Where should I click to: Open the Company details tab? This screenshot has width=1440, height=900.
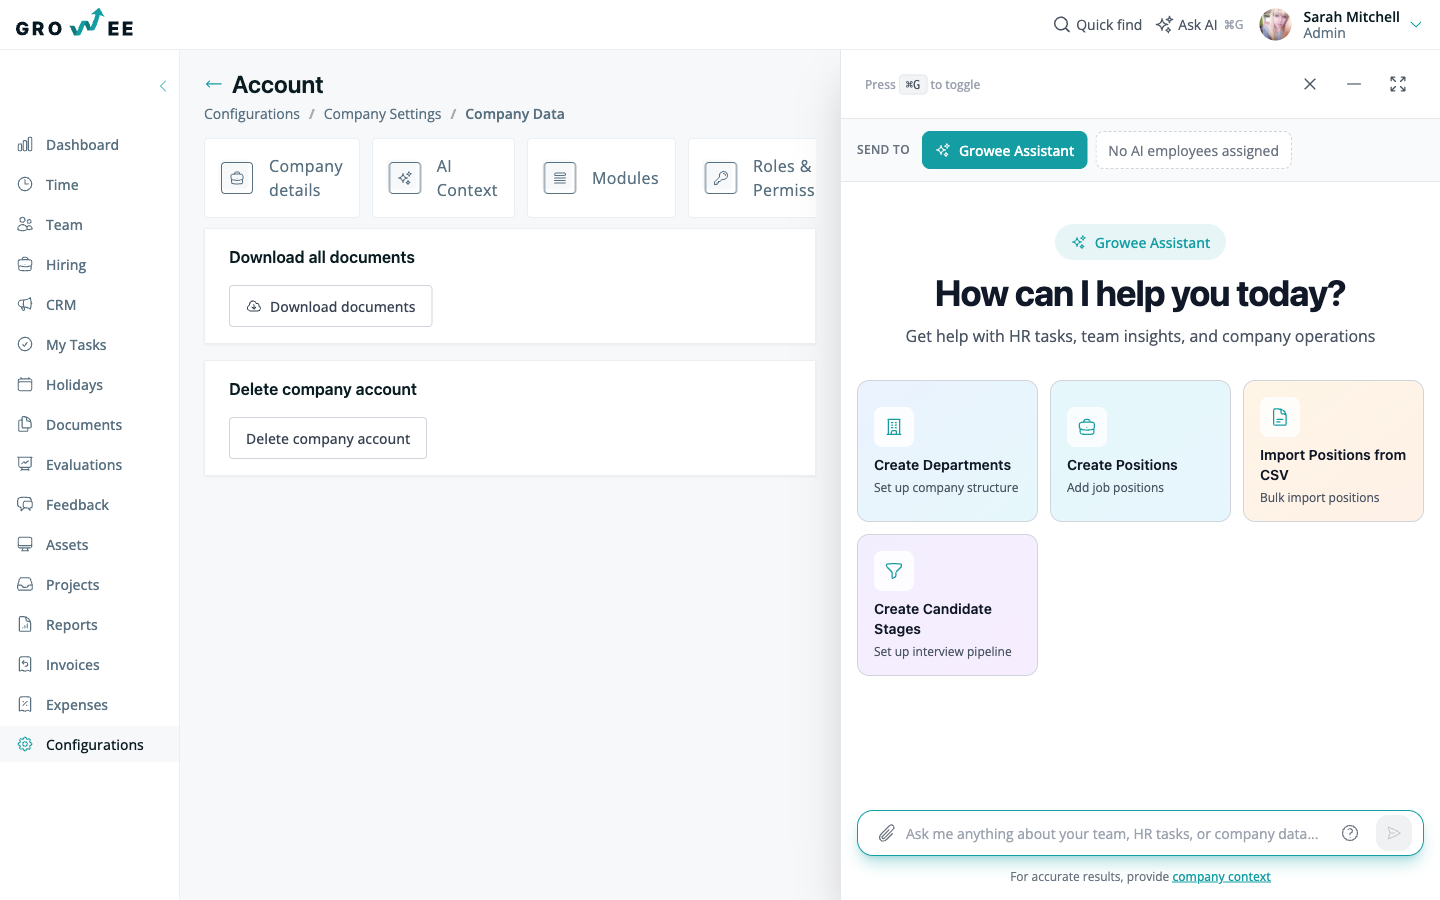coord(282,178)
